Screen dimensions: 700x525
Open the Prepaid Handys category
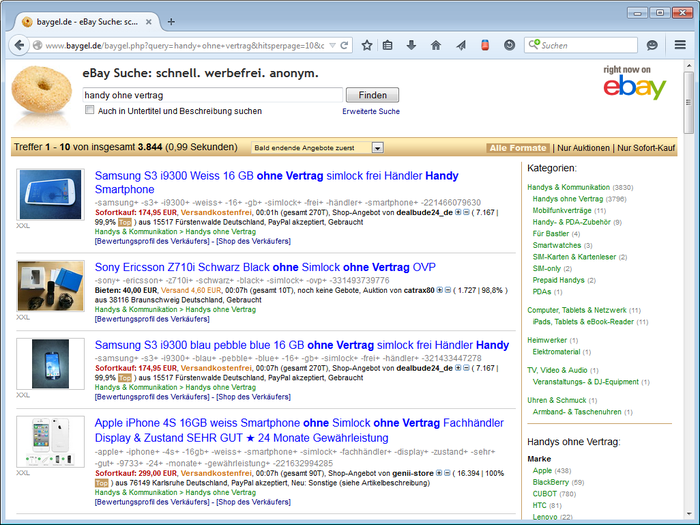pos(558,280)
